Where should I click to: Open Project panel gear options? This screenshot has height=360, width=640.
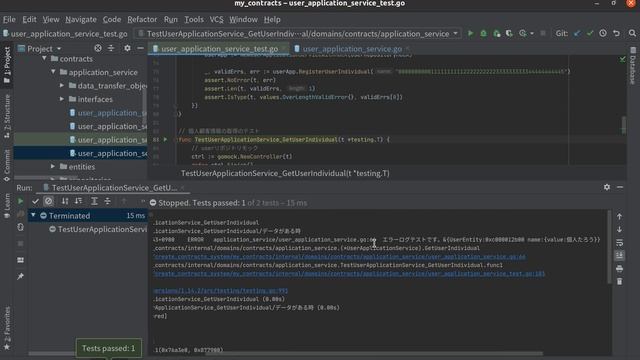127,48
